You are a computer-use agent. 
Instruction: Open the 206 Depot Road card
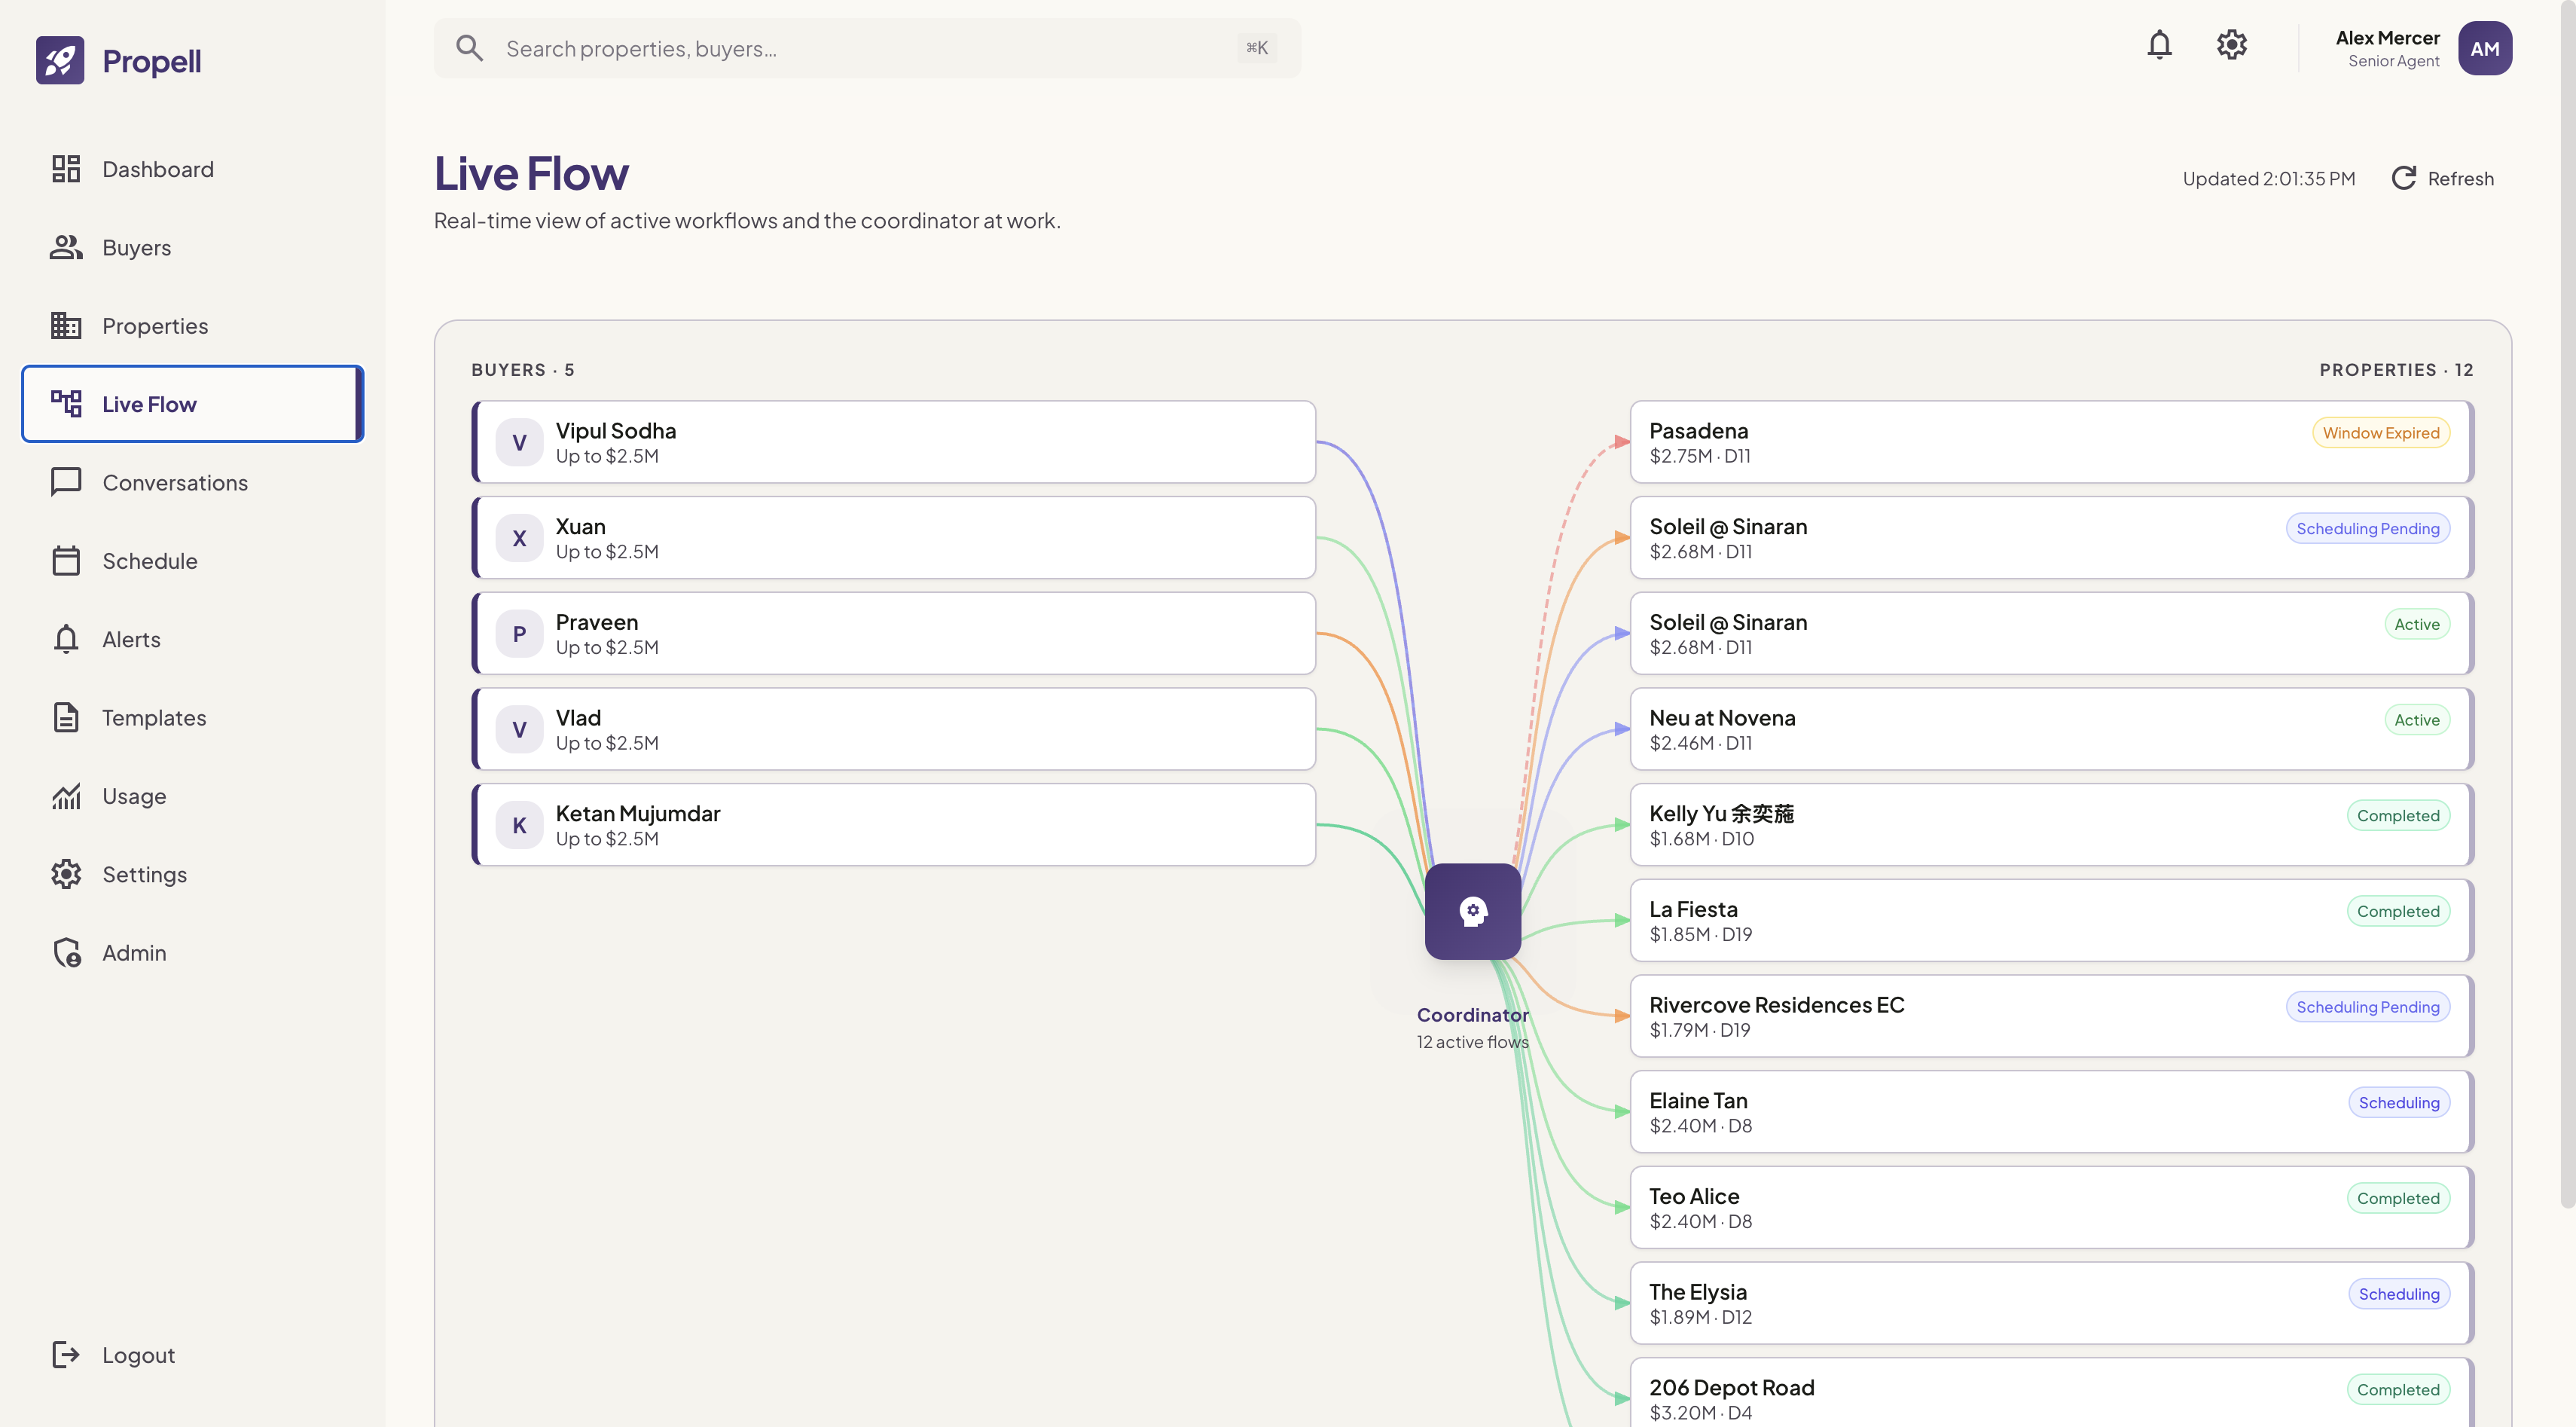(x=2051, y=1393)
